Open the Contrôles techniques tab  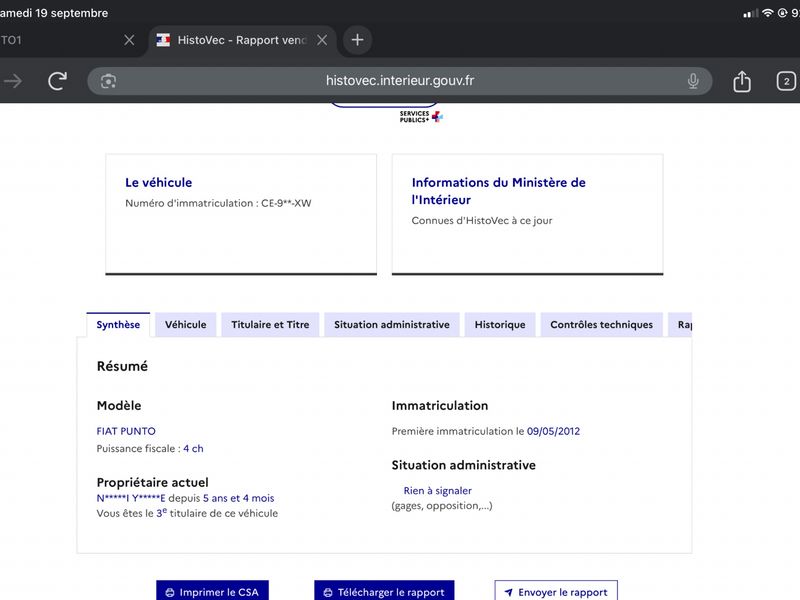coord(602,324)
